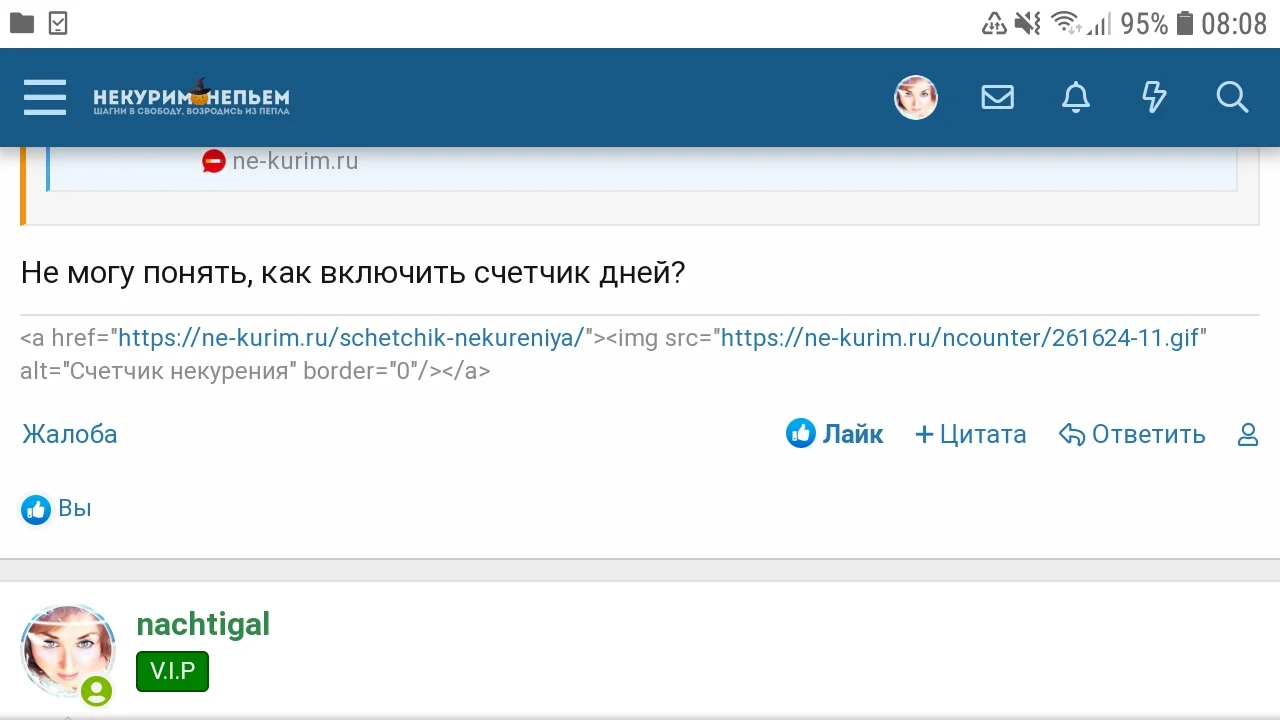Click the Жалоба report link

tap(69, 434)
